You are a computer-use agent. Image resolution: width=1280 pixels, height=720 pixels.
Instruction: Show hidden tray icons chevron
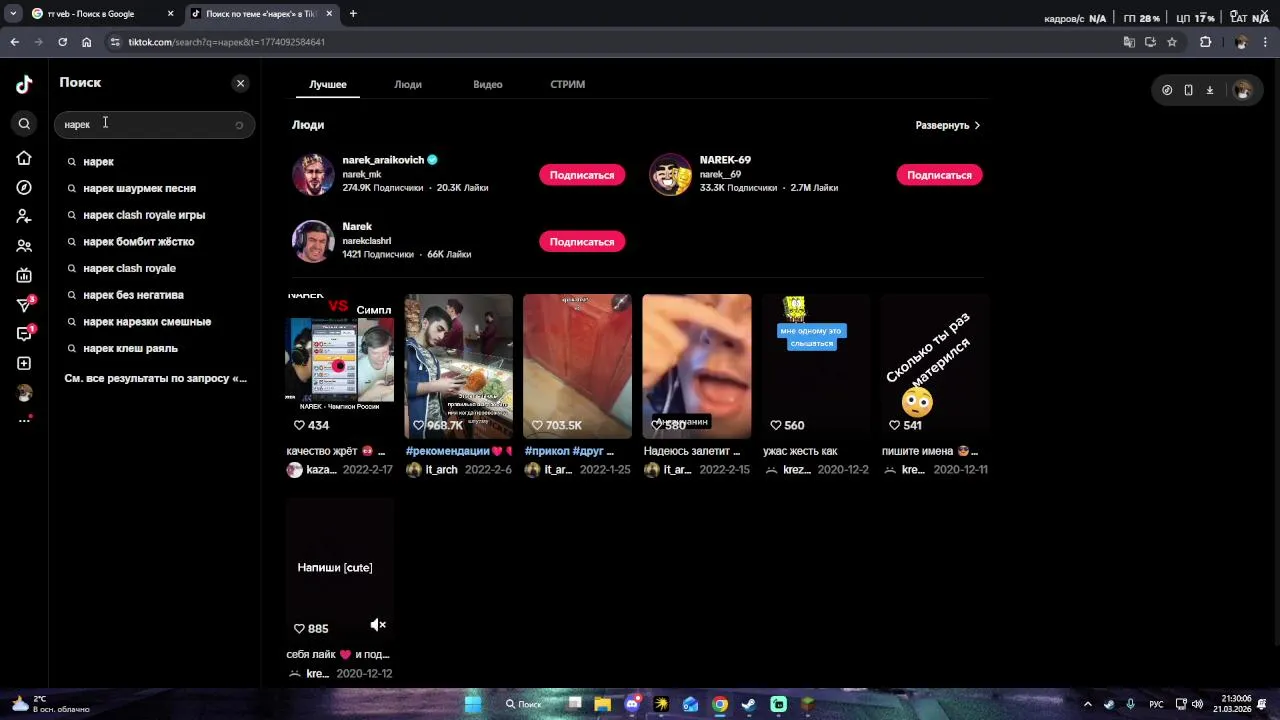[1087, 704]
